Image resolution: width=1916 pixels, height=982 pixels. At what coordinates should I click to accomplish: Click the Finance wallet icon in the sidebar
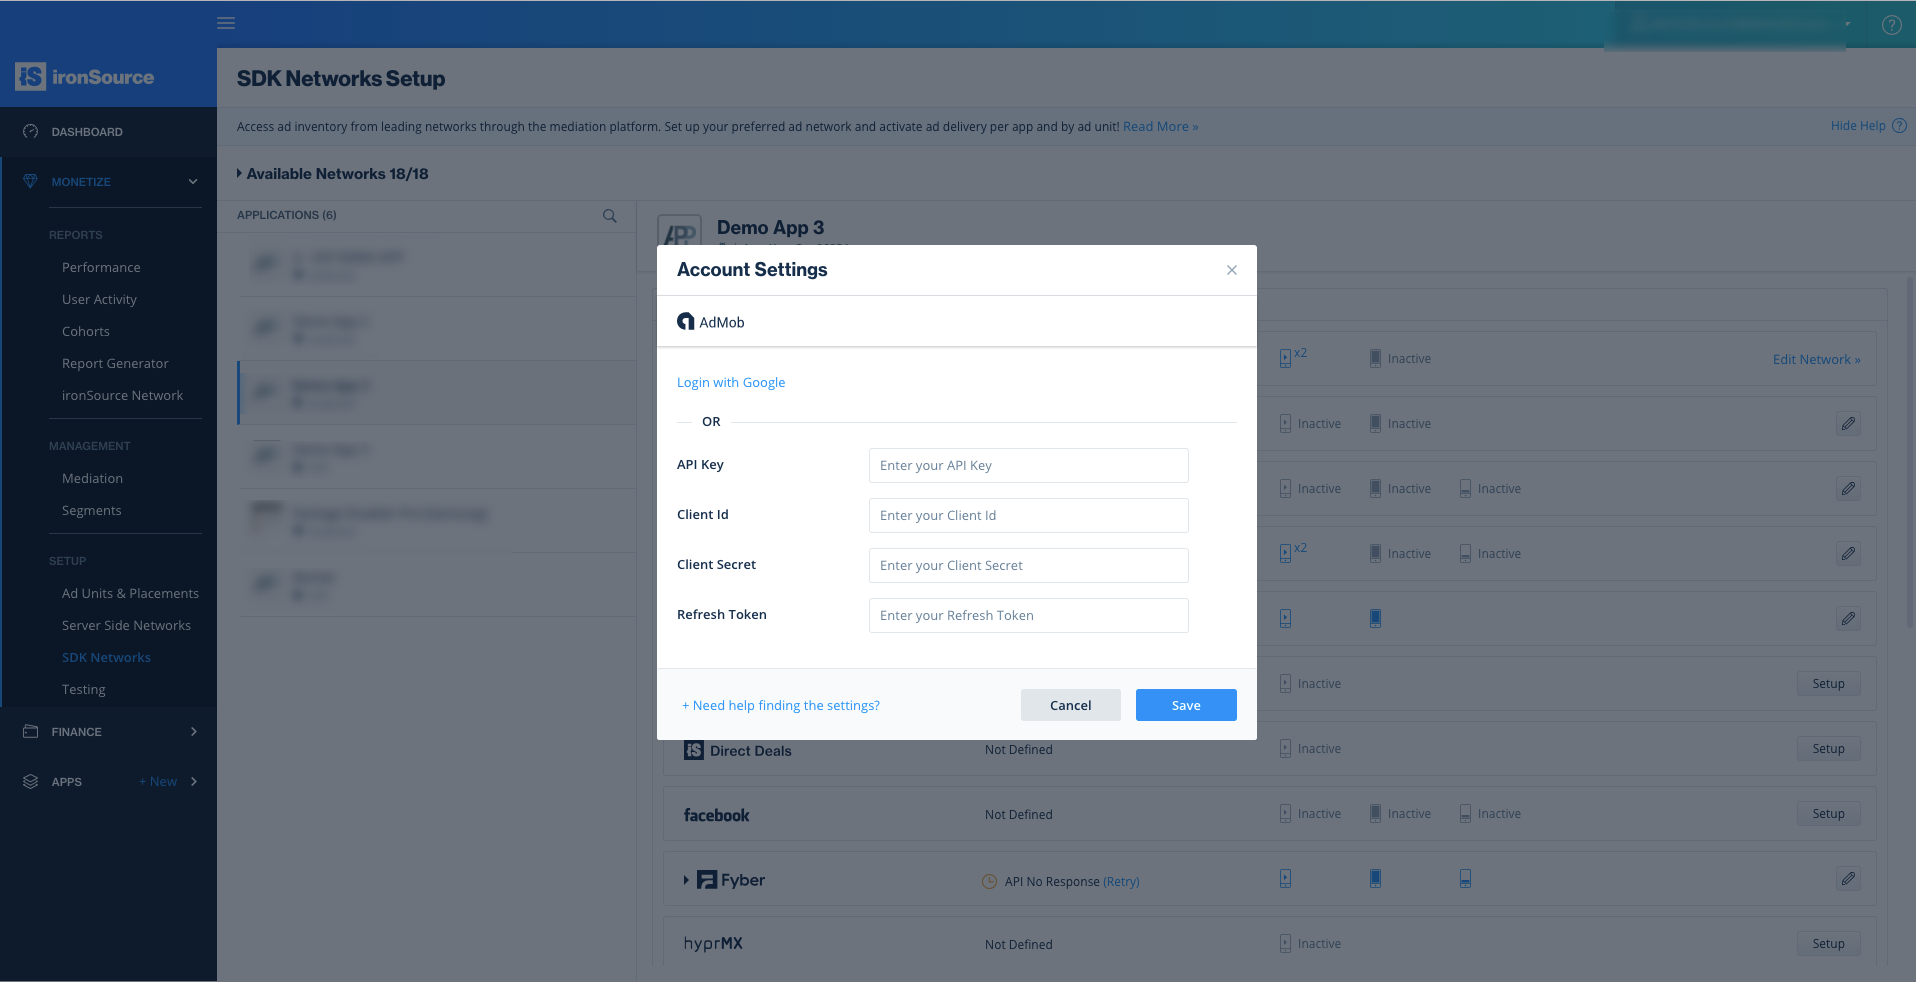click(30, 731)
